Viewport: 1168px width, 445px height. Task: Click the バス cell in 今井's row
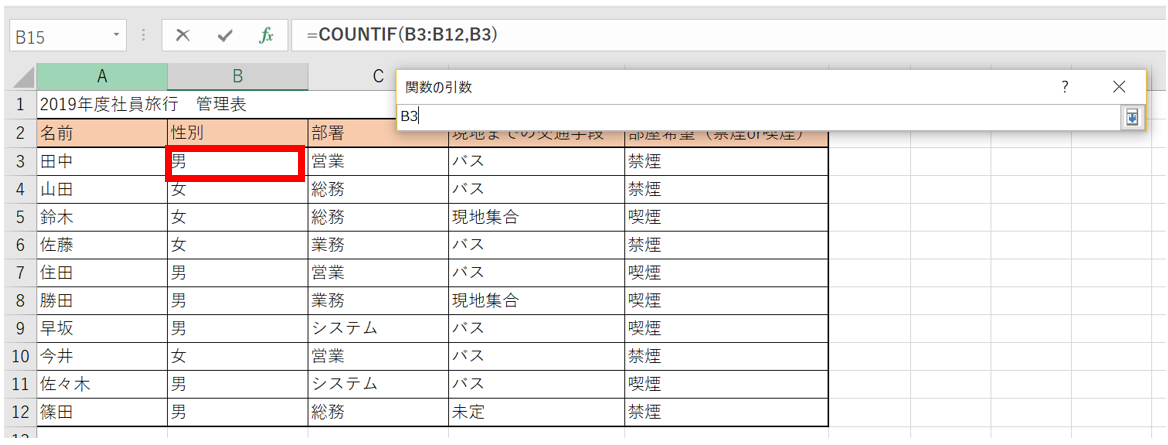(x=536, y=356)
